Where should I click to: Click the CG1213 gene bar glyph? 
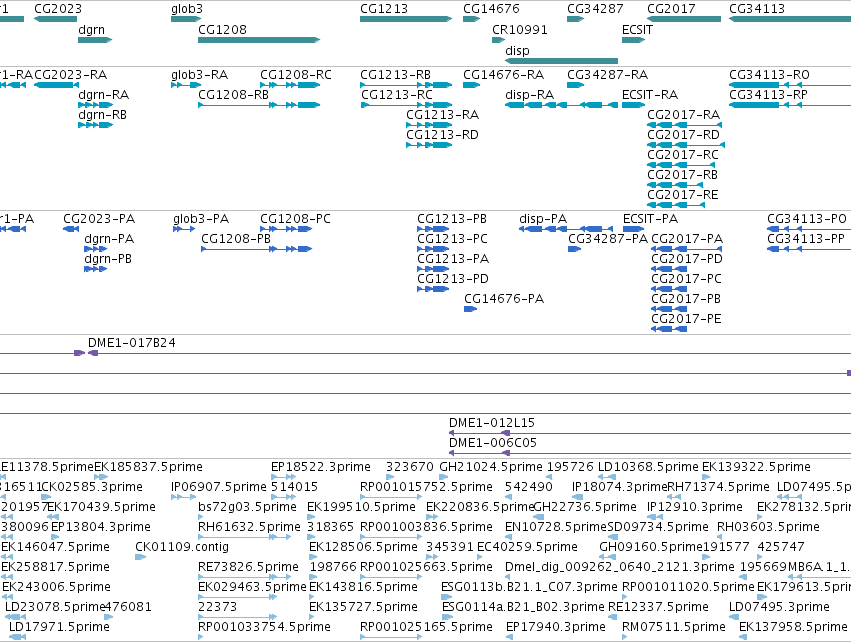point(406,19)
